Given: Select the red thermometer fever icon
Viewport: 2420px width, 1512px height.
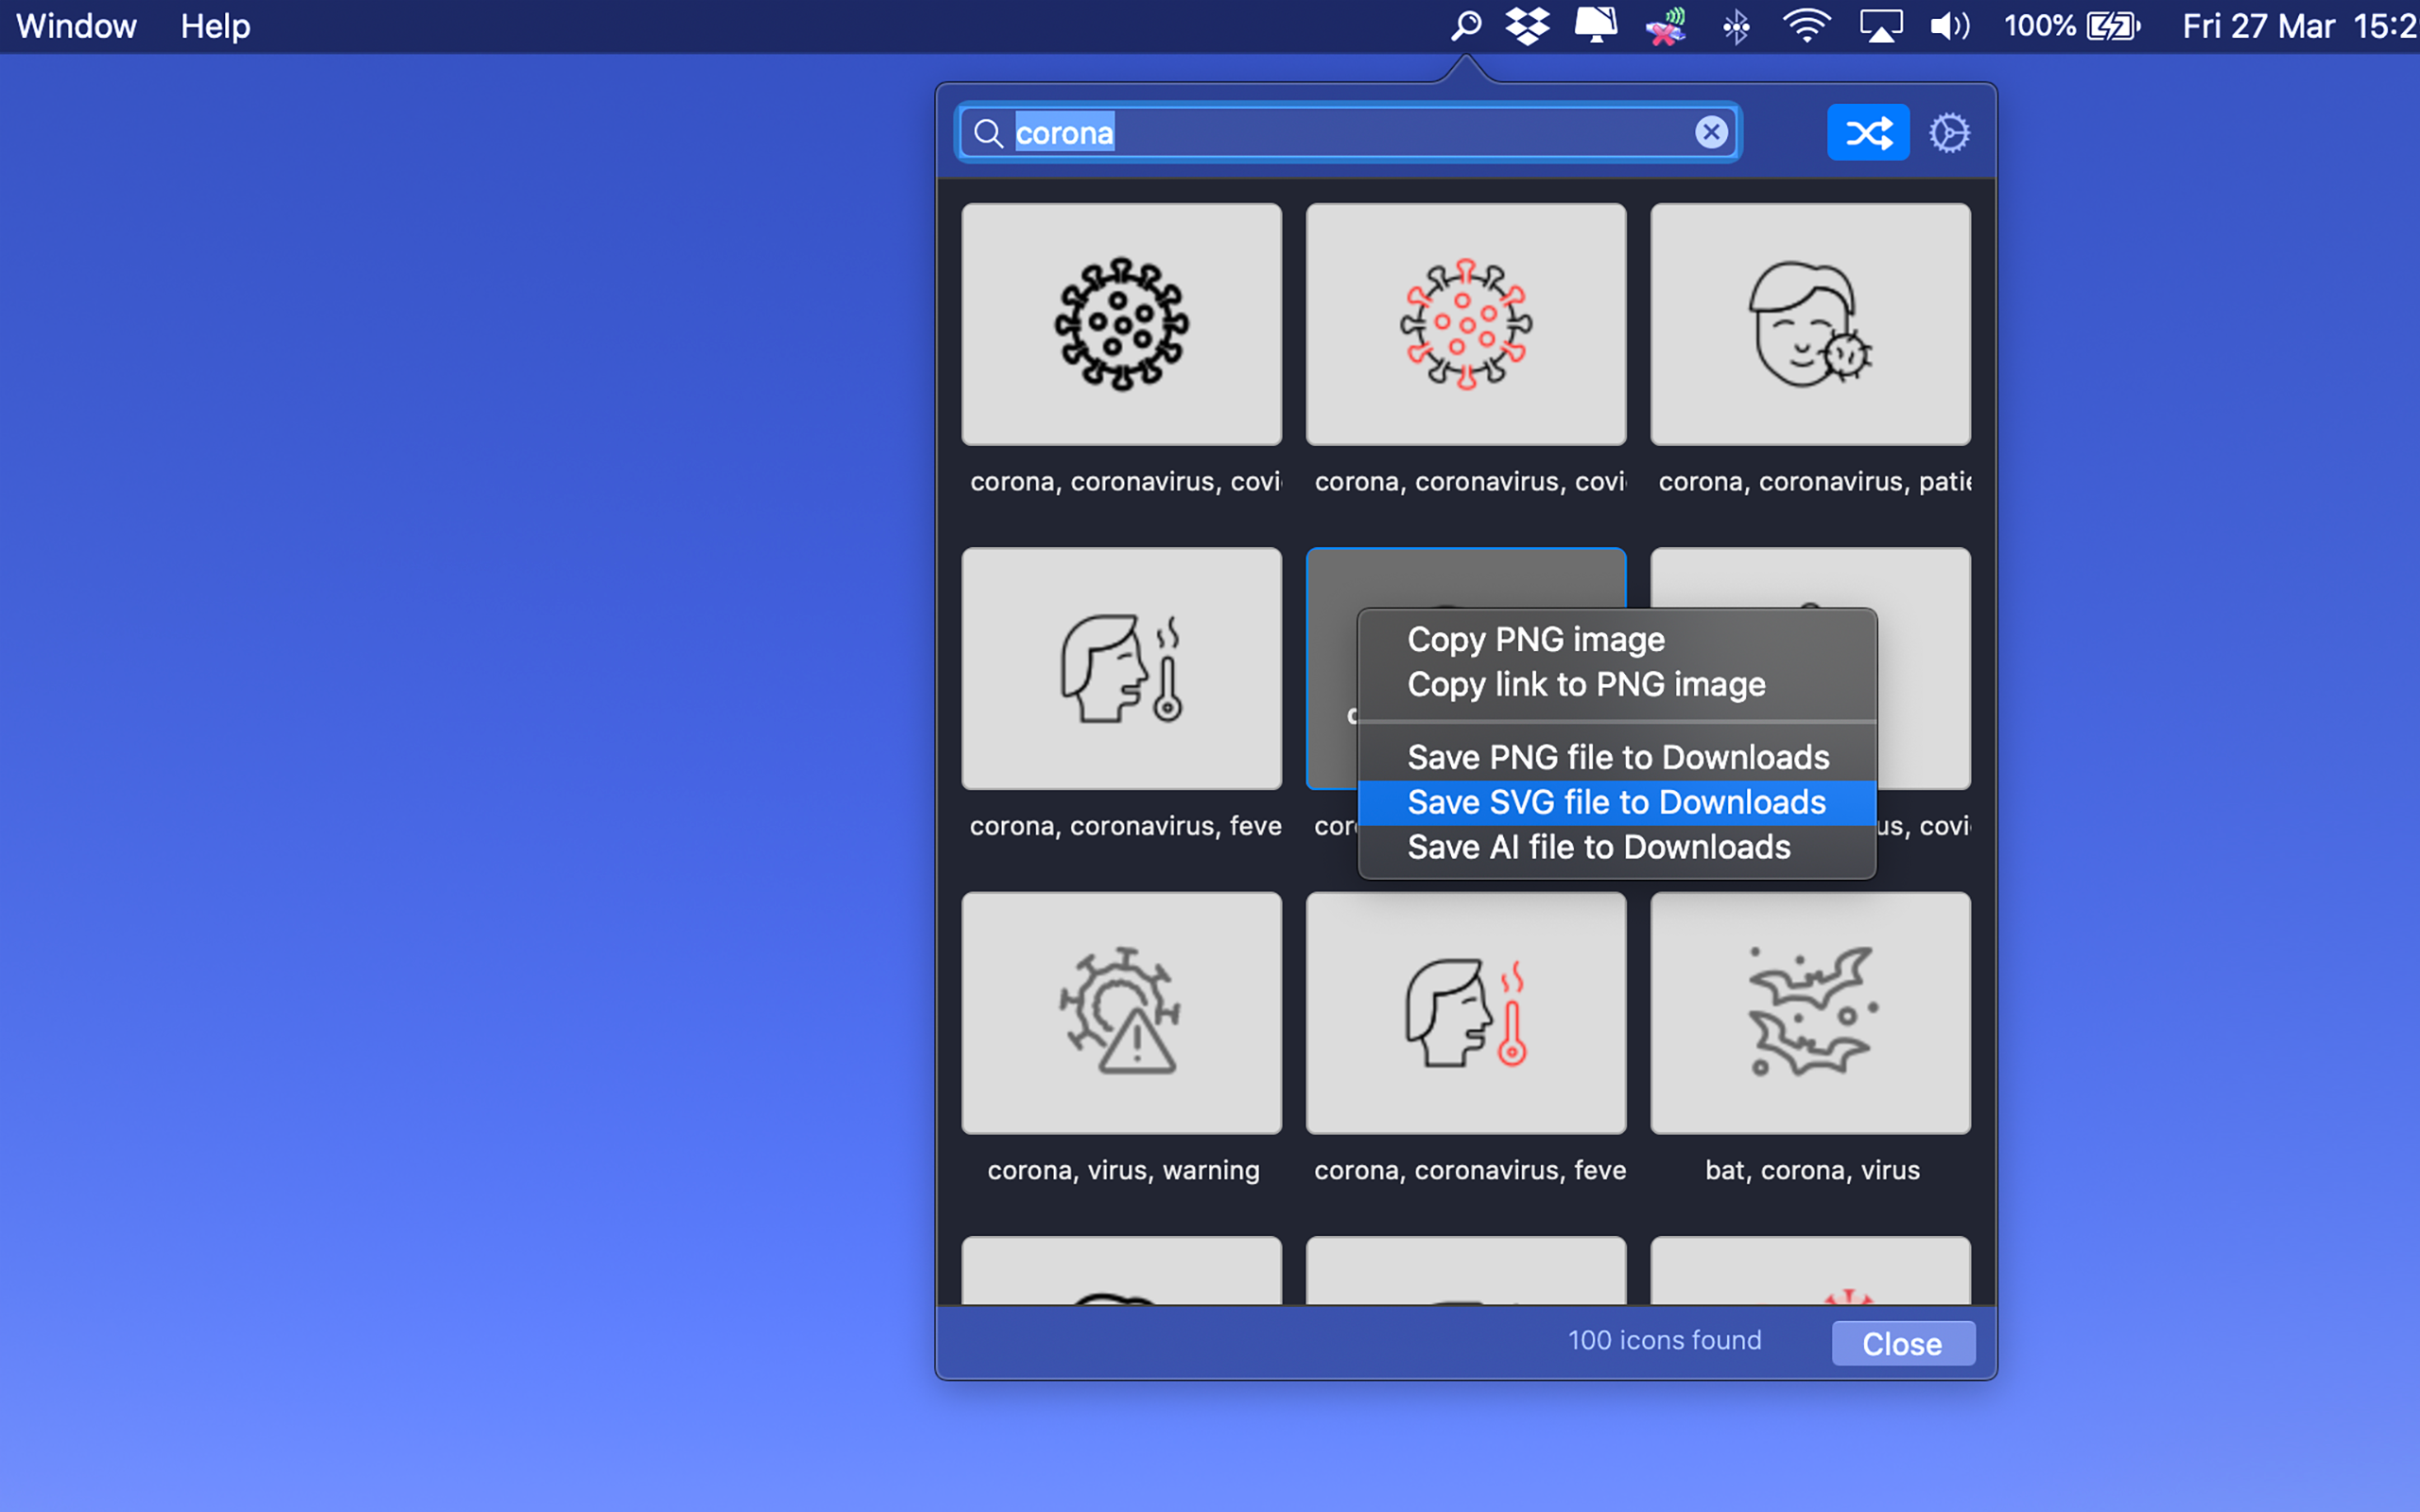Looking at the screenshot, I should [x=1465, y=1012].
